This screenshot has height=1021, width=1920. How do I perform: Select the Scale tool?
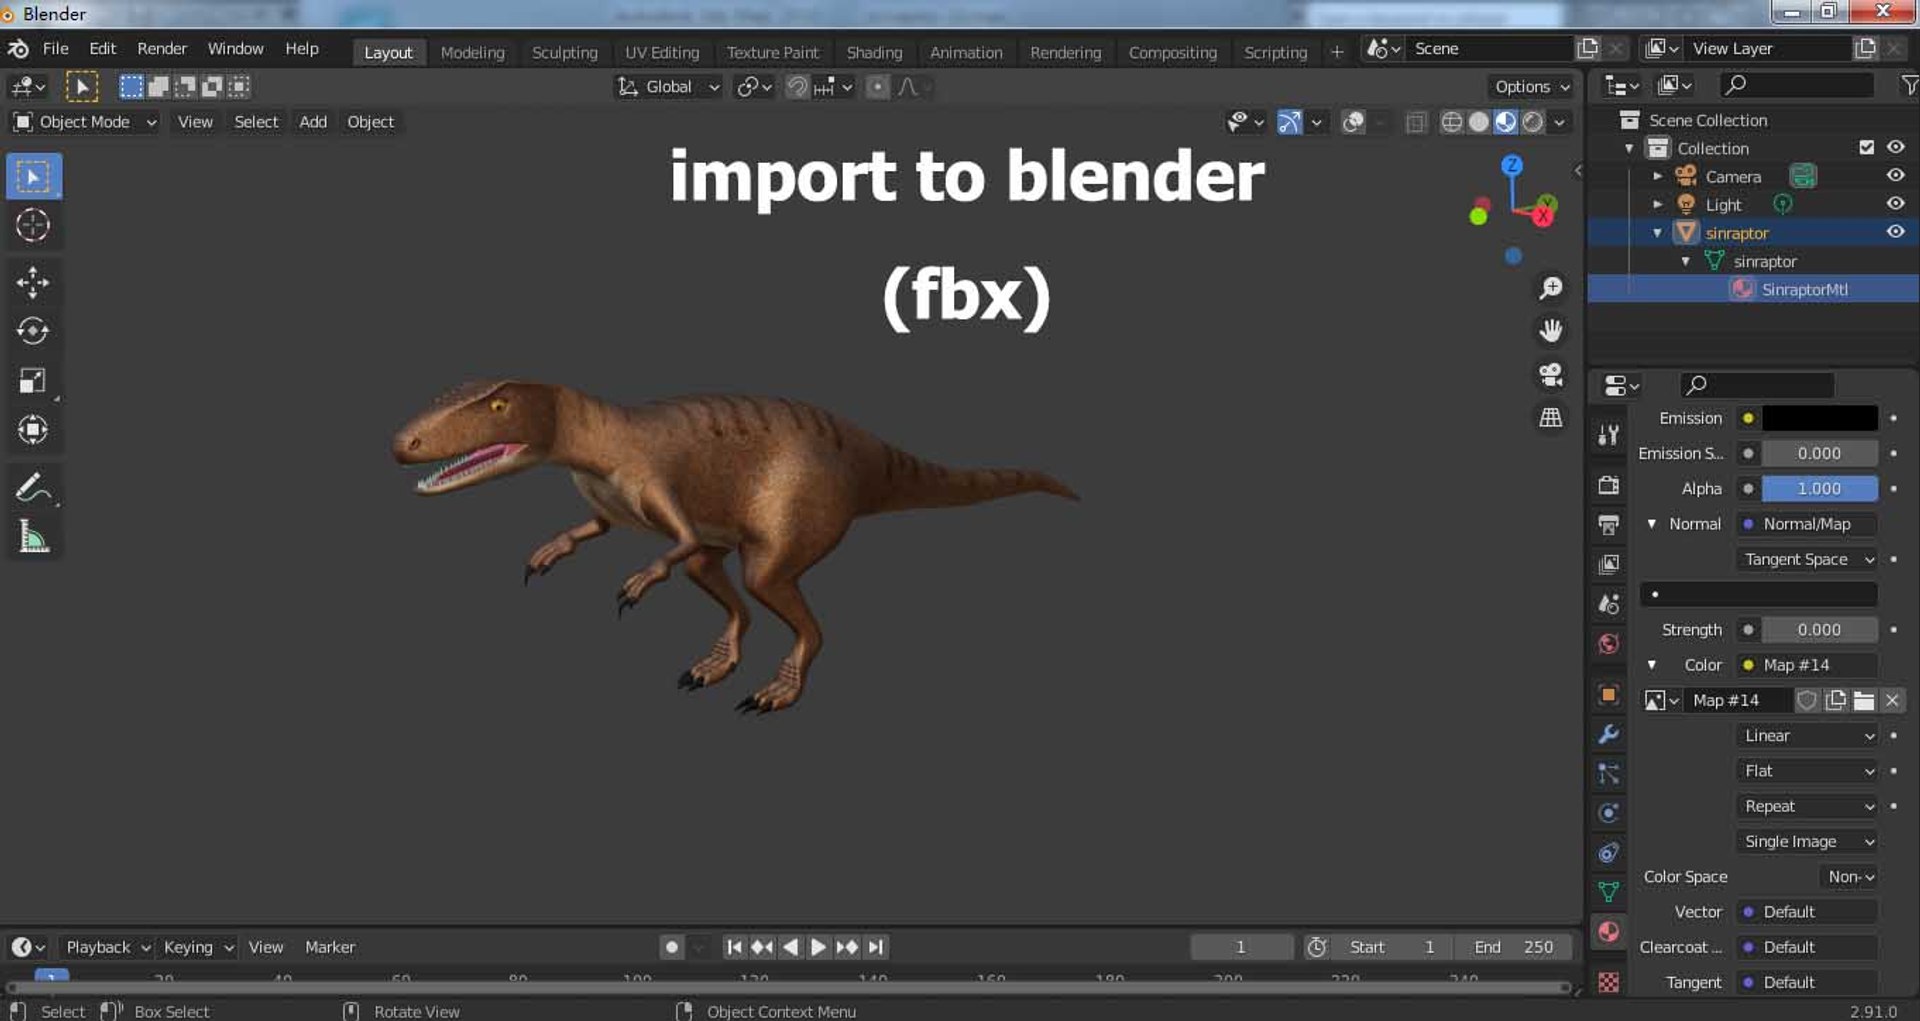click(33, 381)
